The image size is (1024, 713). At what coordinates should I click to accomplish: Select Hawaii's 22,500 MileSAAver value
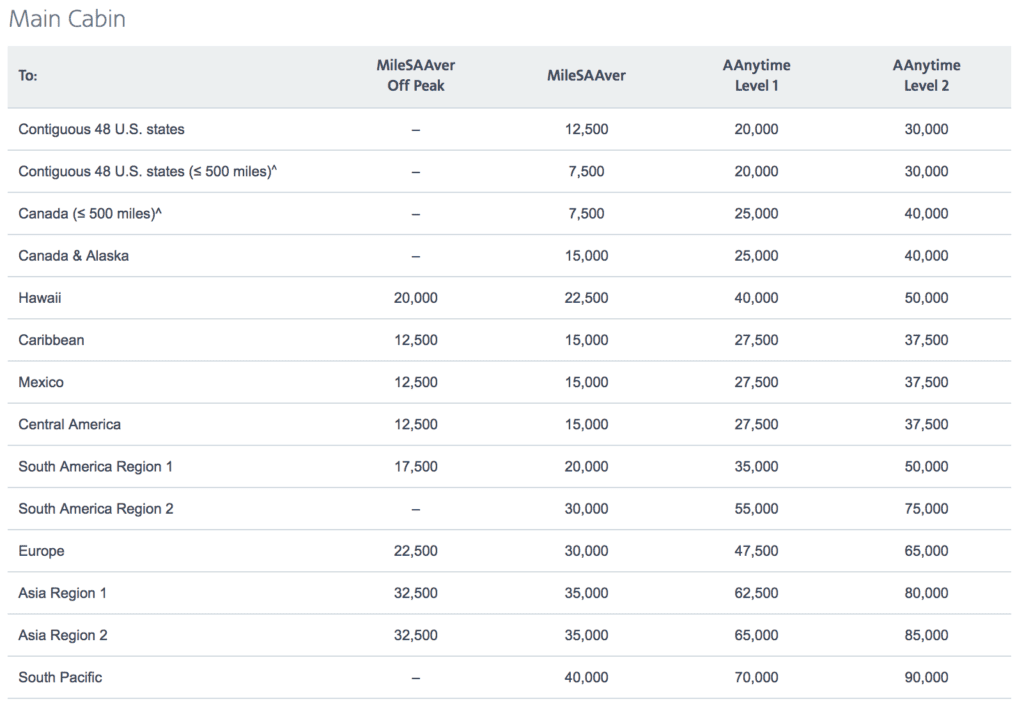586,298
